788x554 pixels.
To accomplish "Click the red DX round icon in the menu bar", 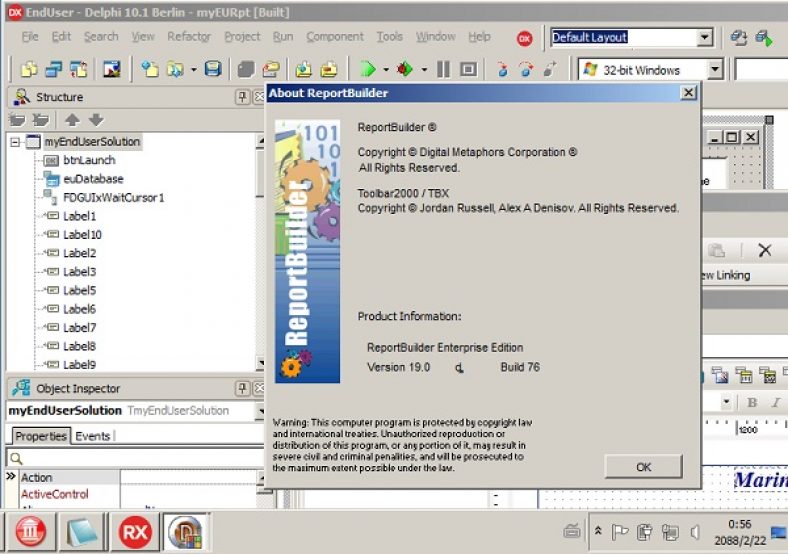I will [524, 38].
